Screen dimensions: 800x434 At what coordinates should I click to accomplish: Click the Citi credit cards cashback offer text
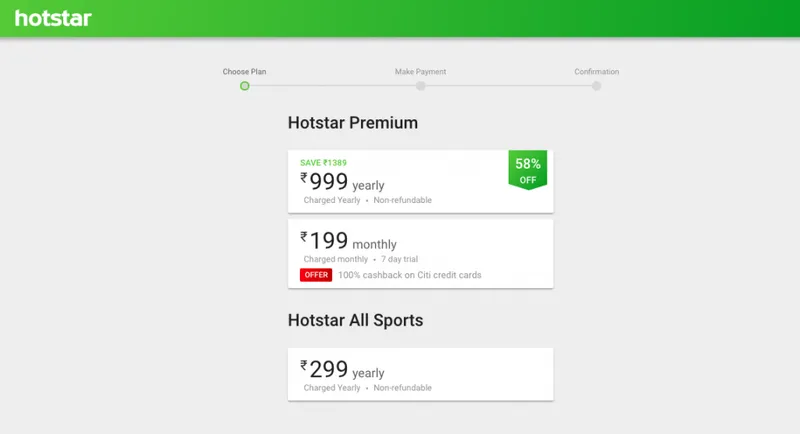(409, 275)
